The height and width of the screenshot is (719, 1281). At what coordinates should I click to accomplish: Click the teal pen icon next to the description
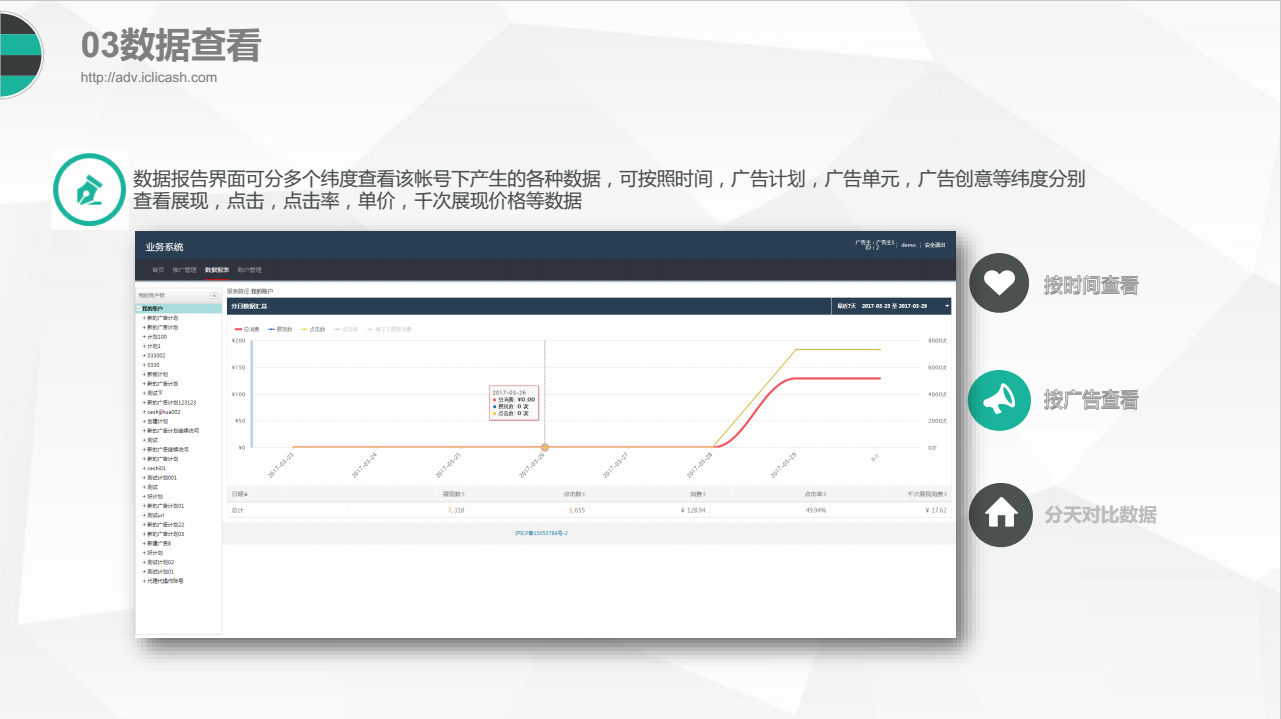(x=90, y=188)
